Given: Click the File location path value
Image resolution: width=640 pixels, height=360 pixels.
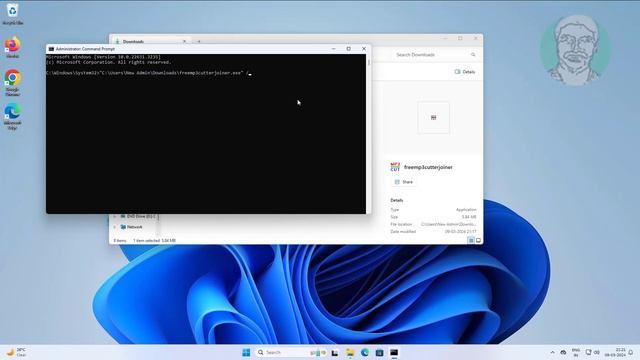Looking at the screenshot, I should pyautogui.click(x=449, y=224).
